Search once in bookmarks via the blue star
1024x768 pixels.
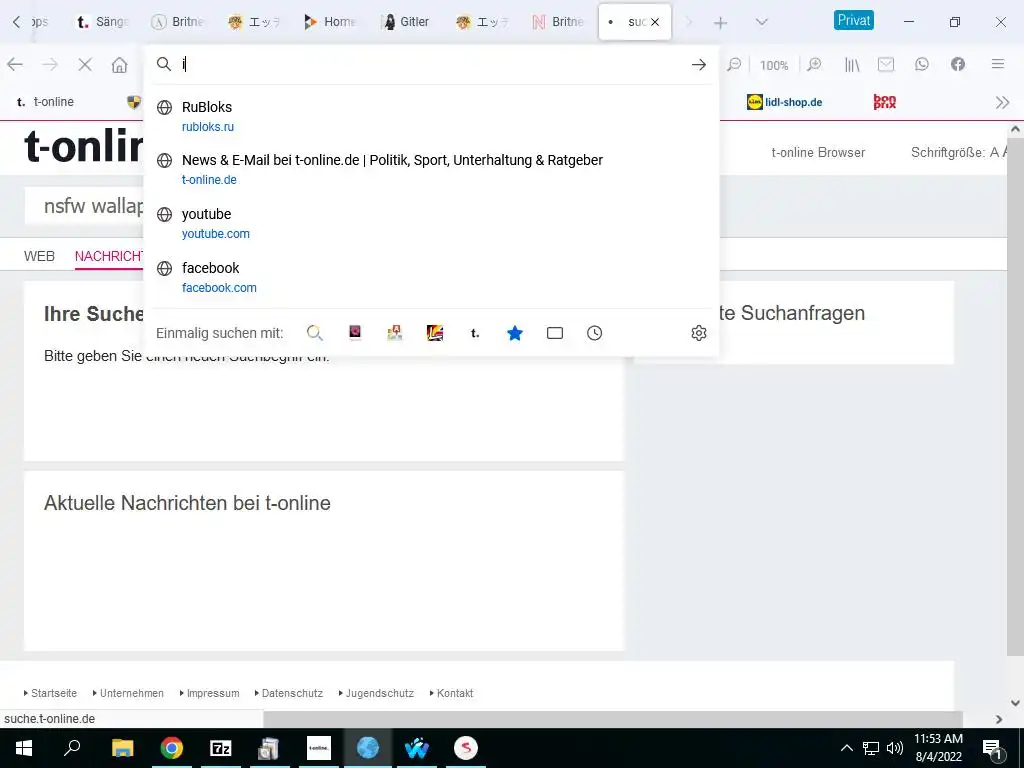pyautogui.click(x=515, y=333)
